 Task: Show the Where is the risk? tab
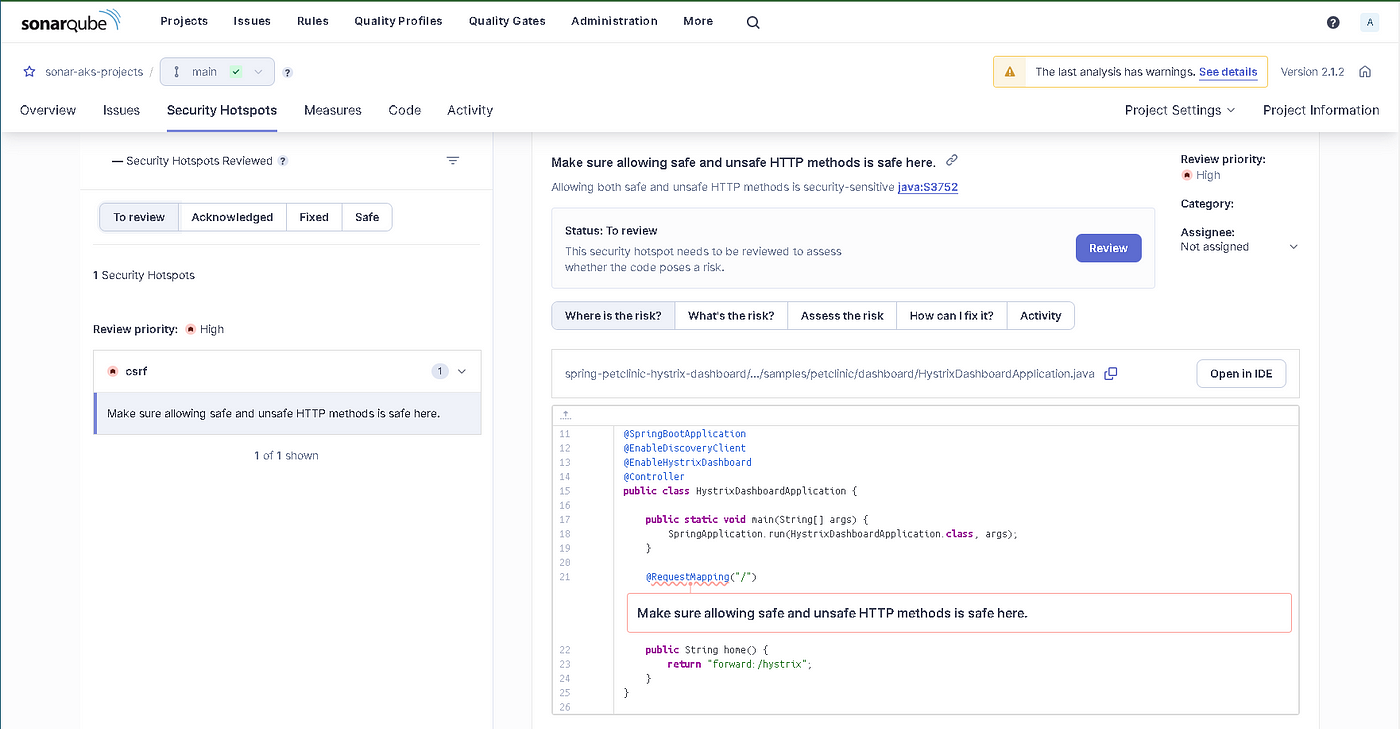click(x=613, y=316)
